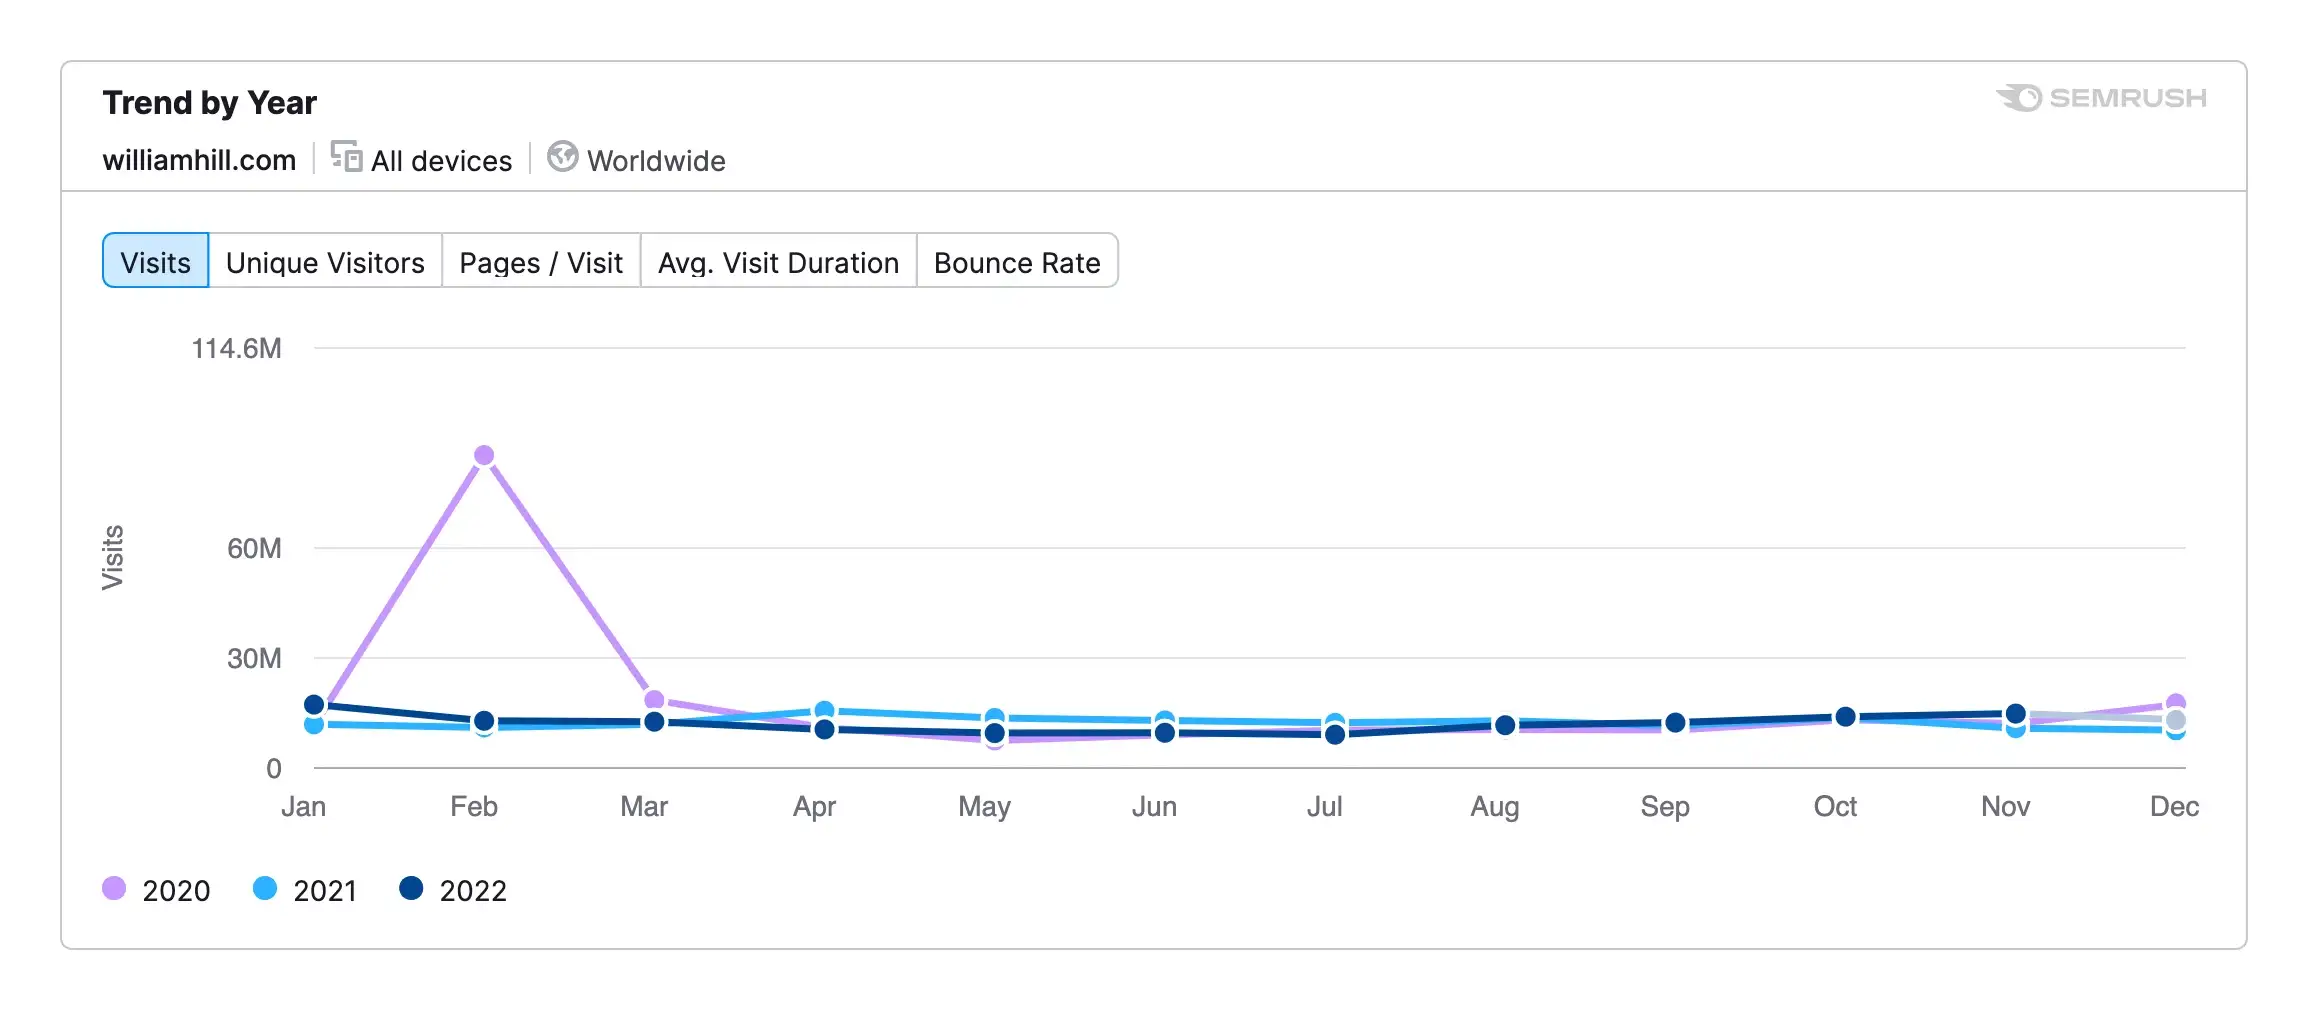Toggle the 2020 series in the legend
Image resolution: width=2308 pixels, height=1010 pixels.
[x=156, y=890]
